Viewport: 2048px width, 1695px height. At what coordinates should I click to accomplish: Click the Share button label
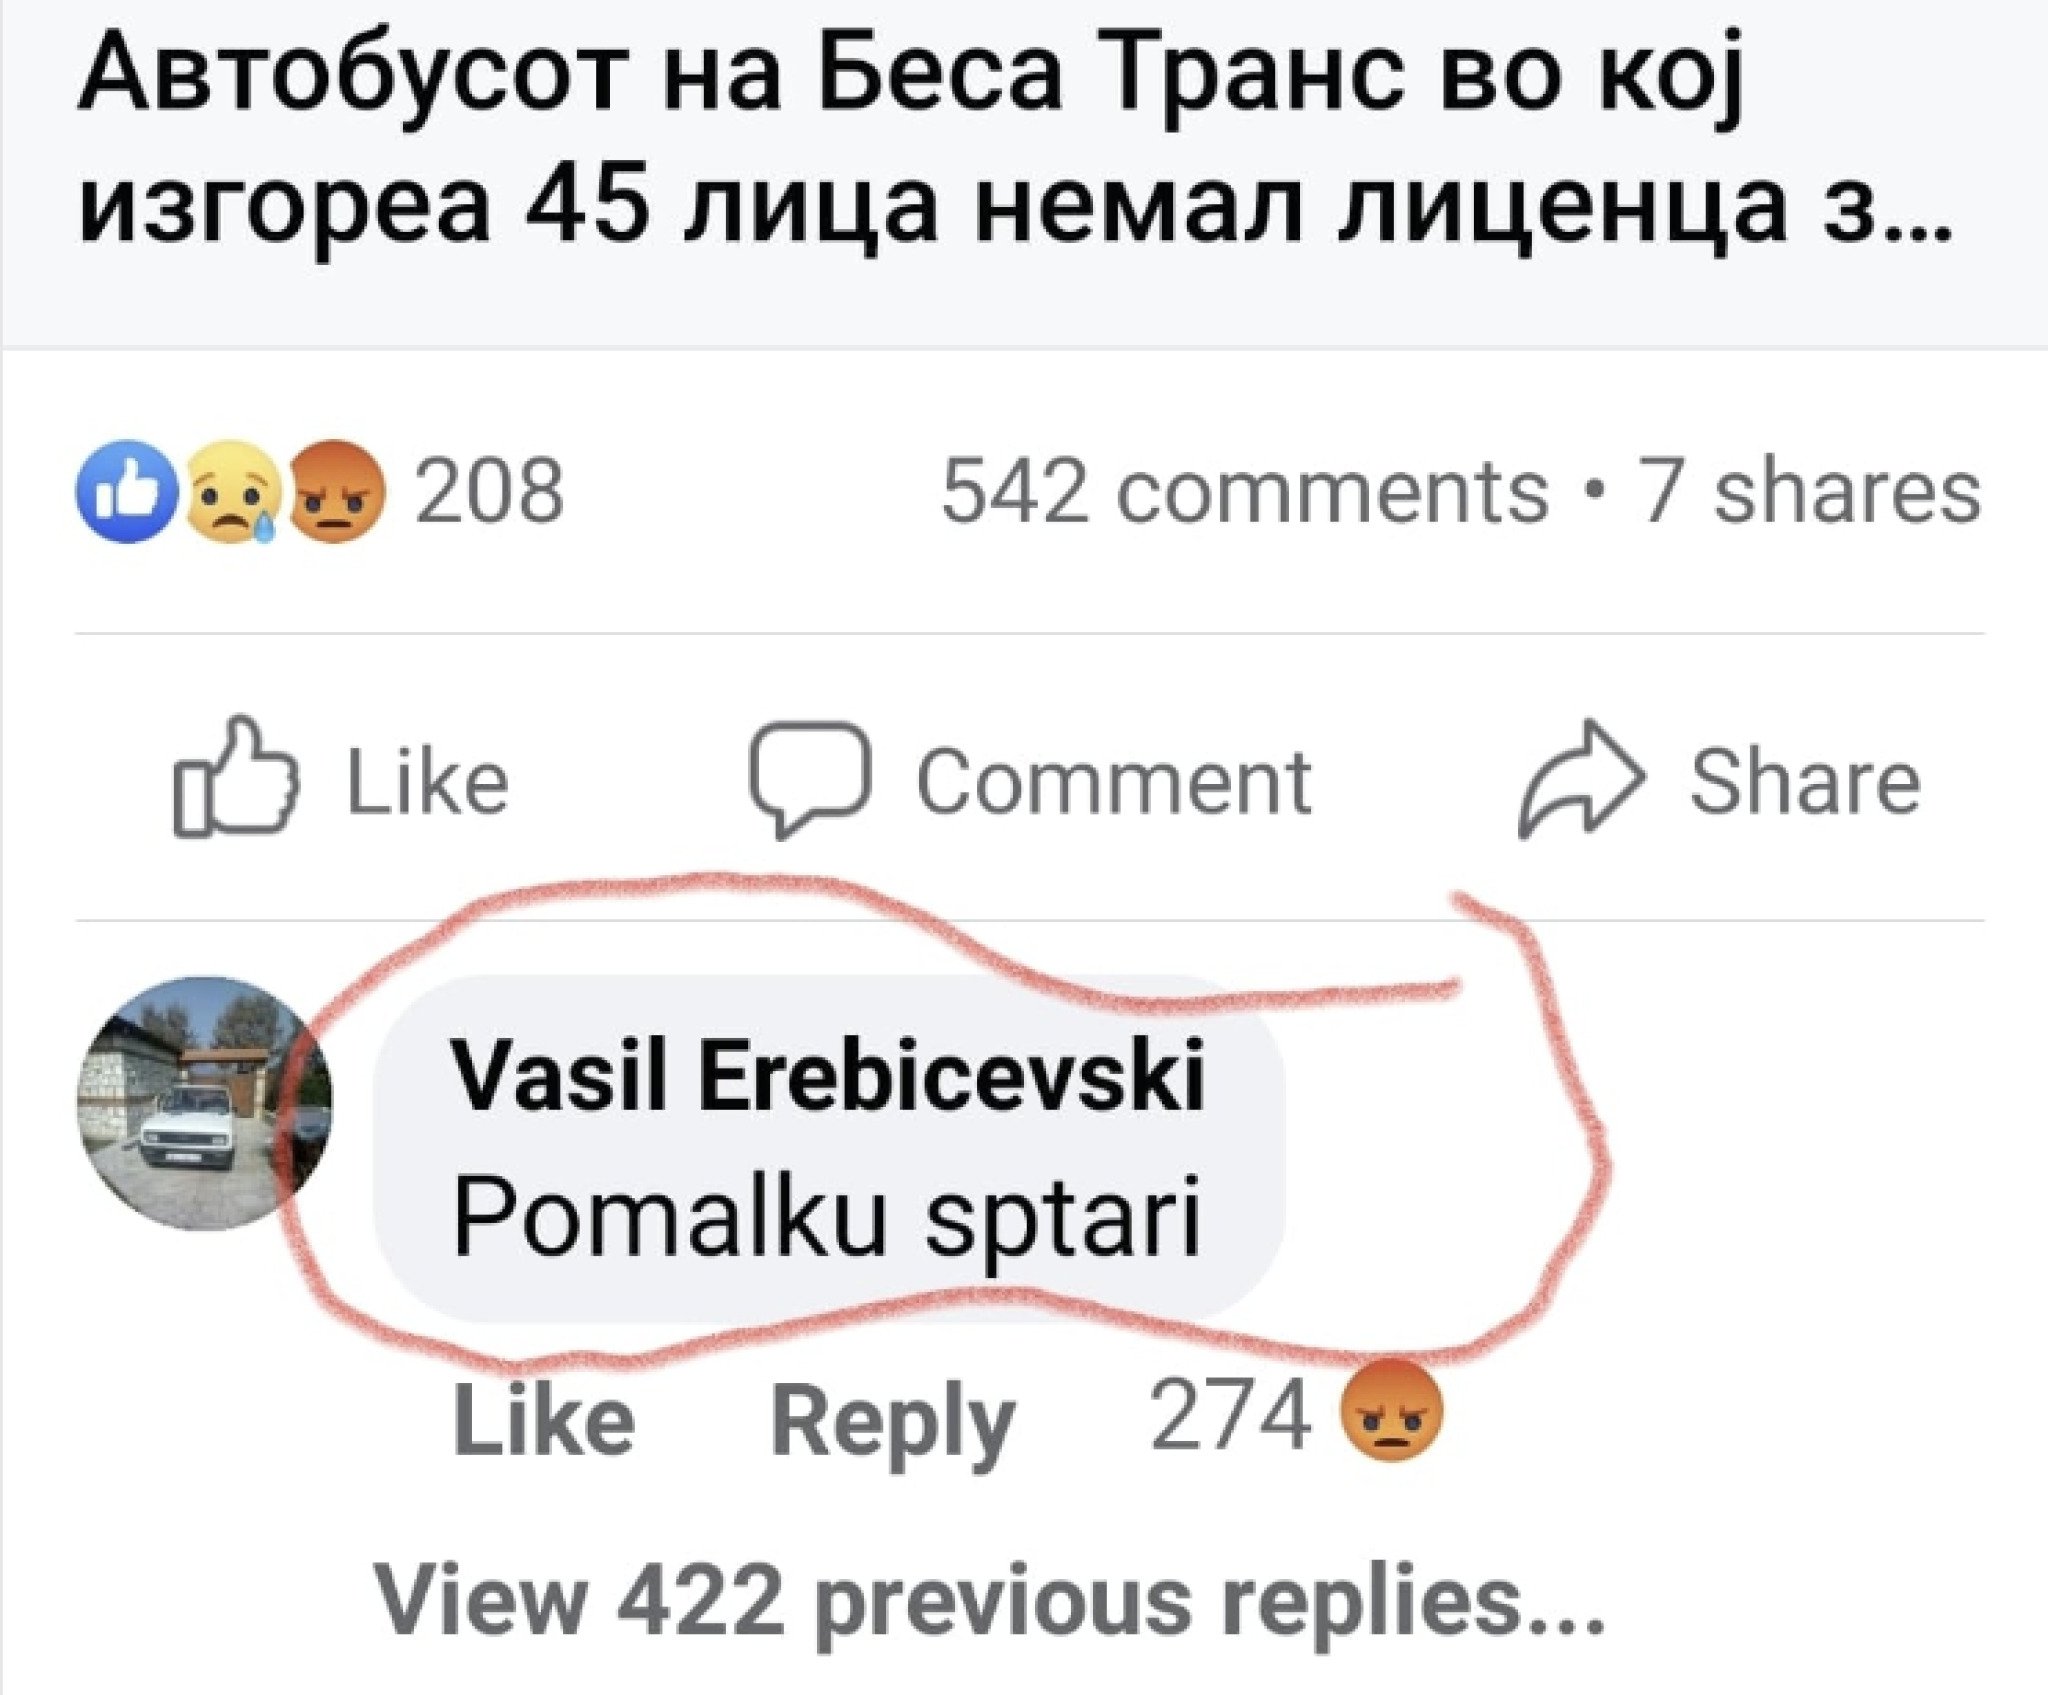(1805, 781)
